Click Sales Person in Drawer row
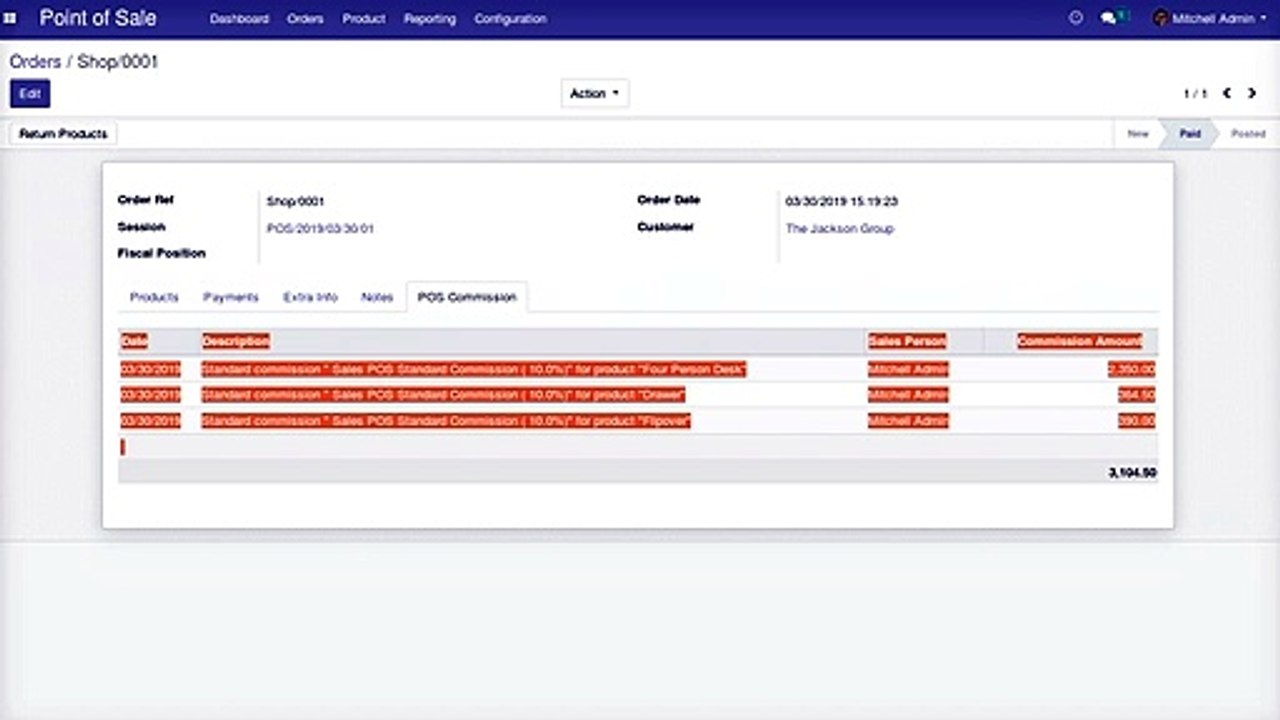 click(908, 395)
